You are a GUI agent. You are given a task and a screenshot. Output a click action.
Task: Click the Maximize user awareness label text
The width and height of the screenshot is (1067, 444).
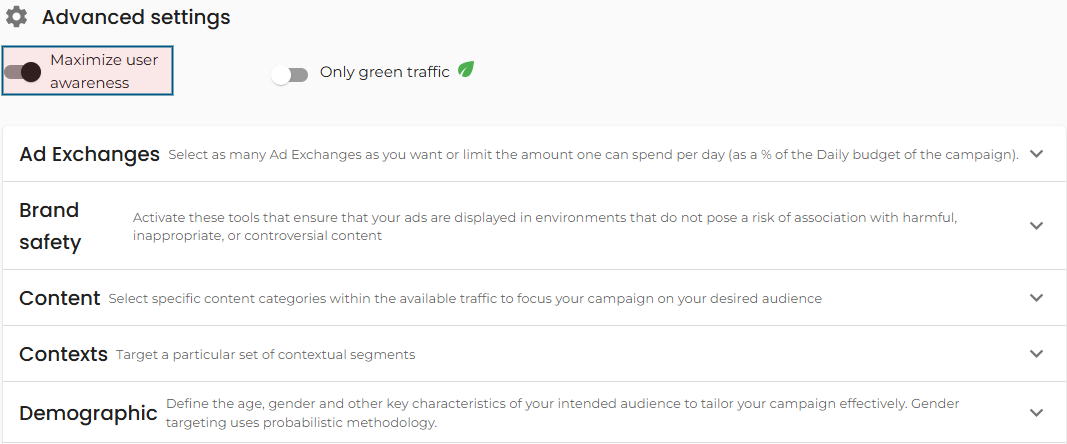[x=104, y=72]
